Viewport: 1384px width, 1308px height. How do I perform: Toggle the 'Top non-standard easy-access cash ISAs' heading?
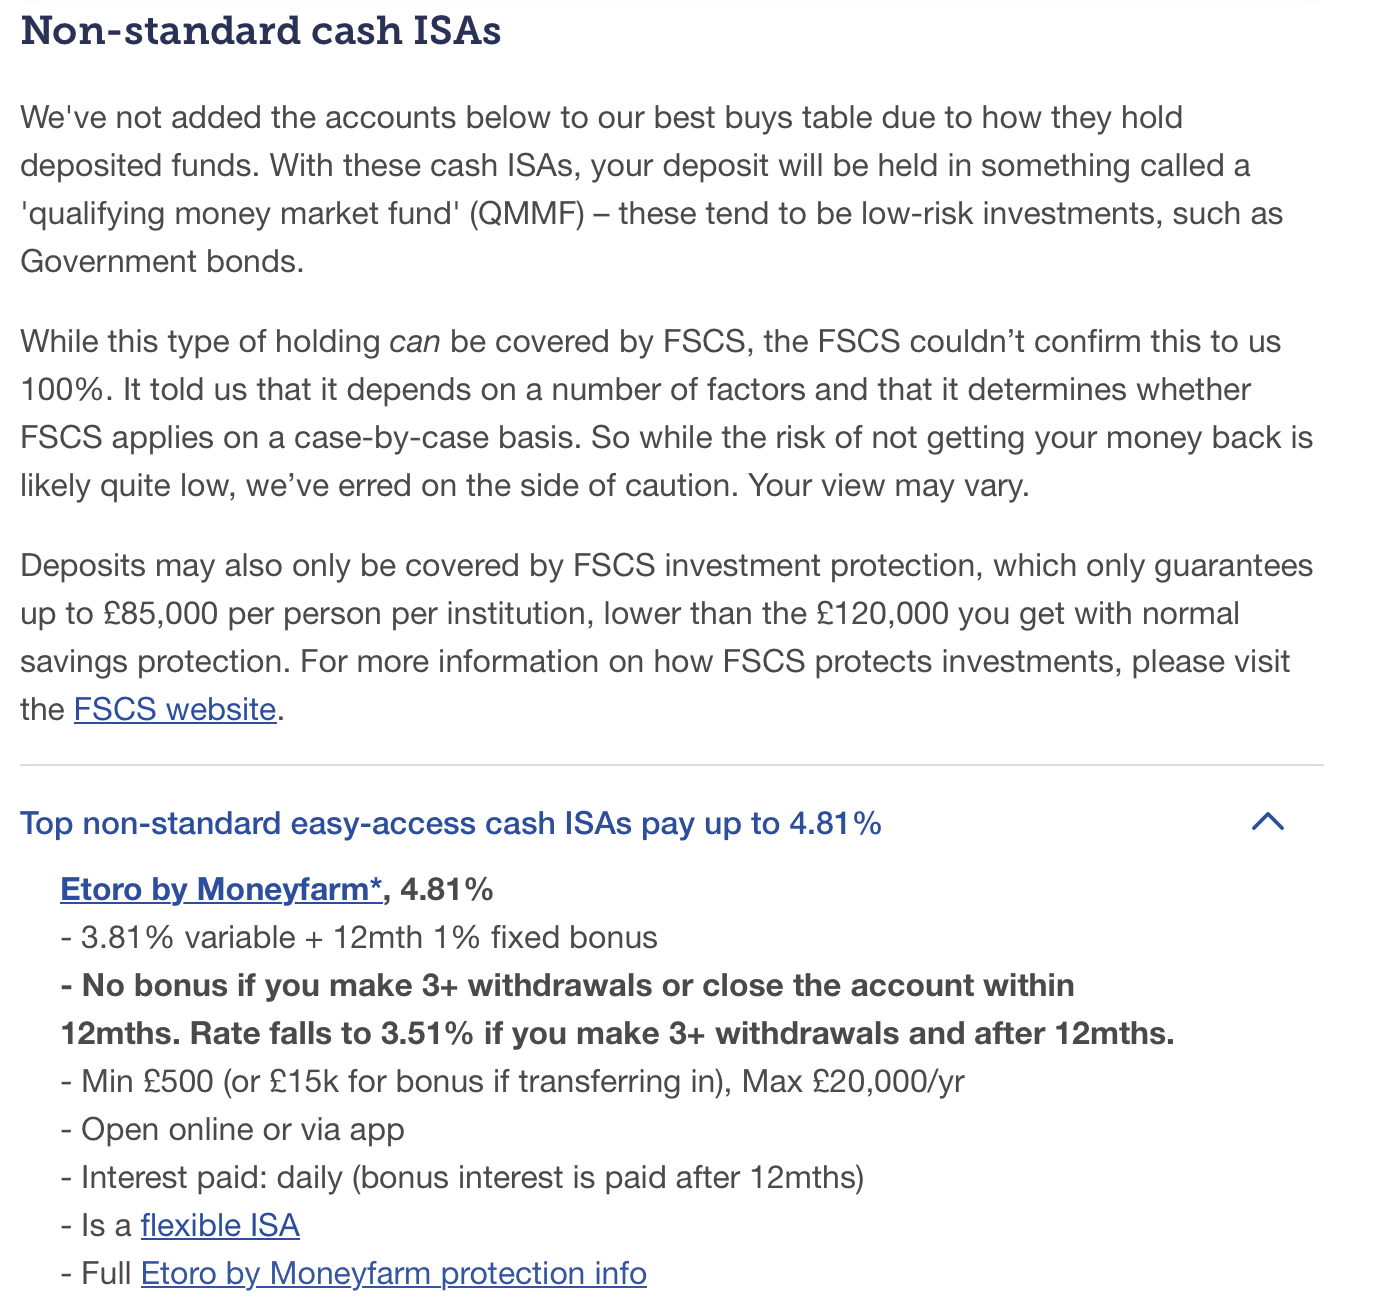(451, 823)
